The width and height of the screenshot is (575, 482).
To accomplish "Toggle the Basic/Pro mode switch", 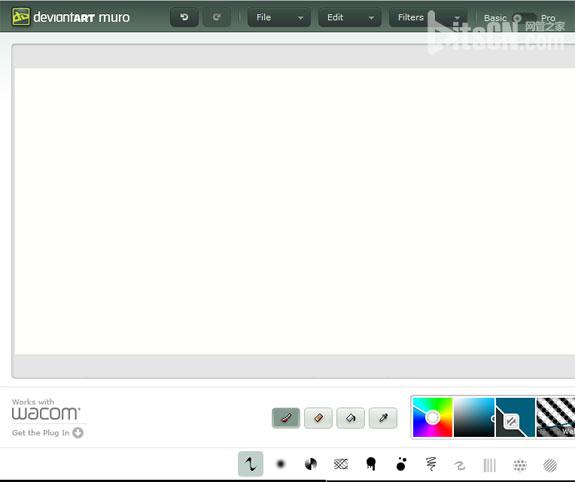I will point(524,18).
